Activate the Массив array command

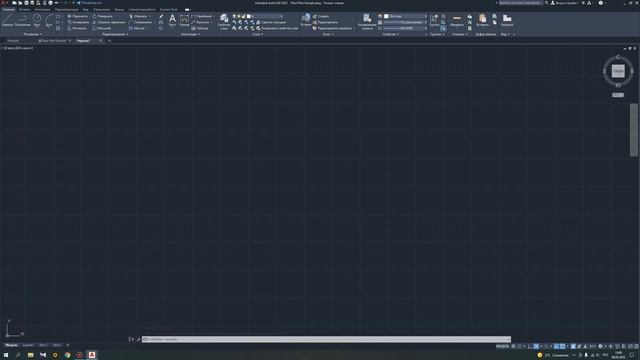click(x=137, y=28)
